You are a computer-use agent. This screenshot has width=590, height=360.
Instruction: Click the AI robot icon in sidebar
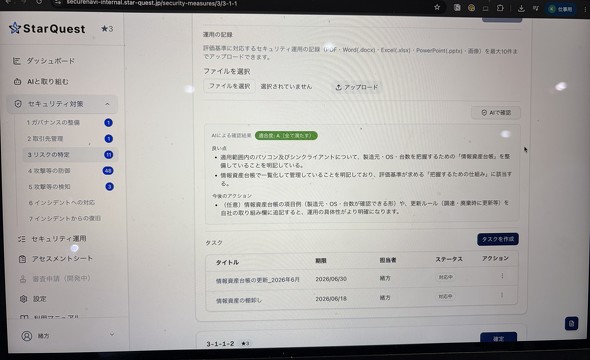click(x=17, y=81)
